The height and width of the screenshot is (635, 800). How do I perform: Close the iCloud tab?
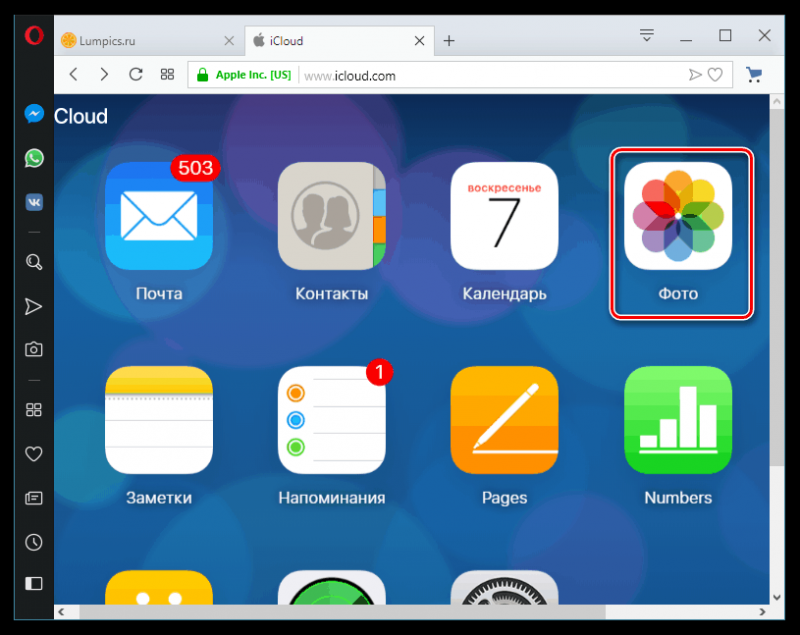click(419, 41)
